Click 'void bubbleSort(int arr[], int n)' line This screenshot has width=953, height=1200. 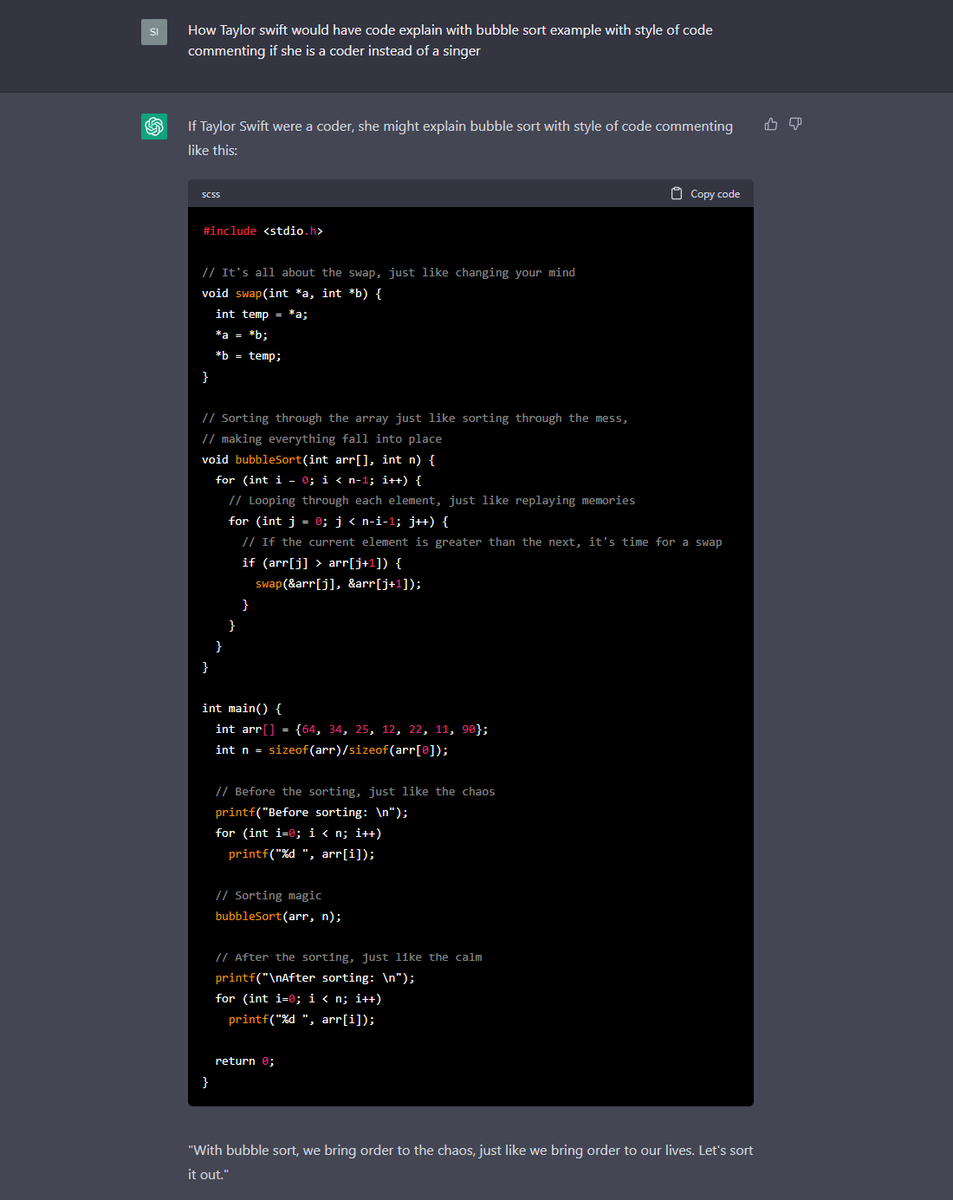[318, 460]
